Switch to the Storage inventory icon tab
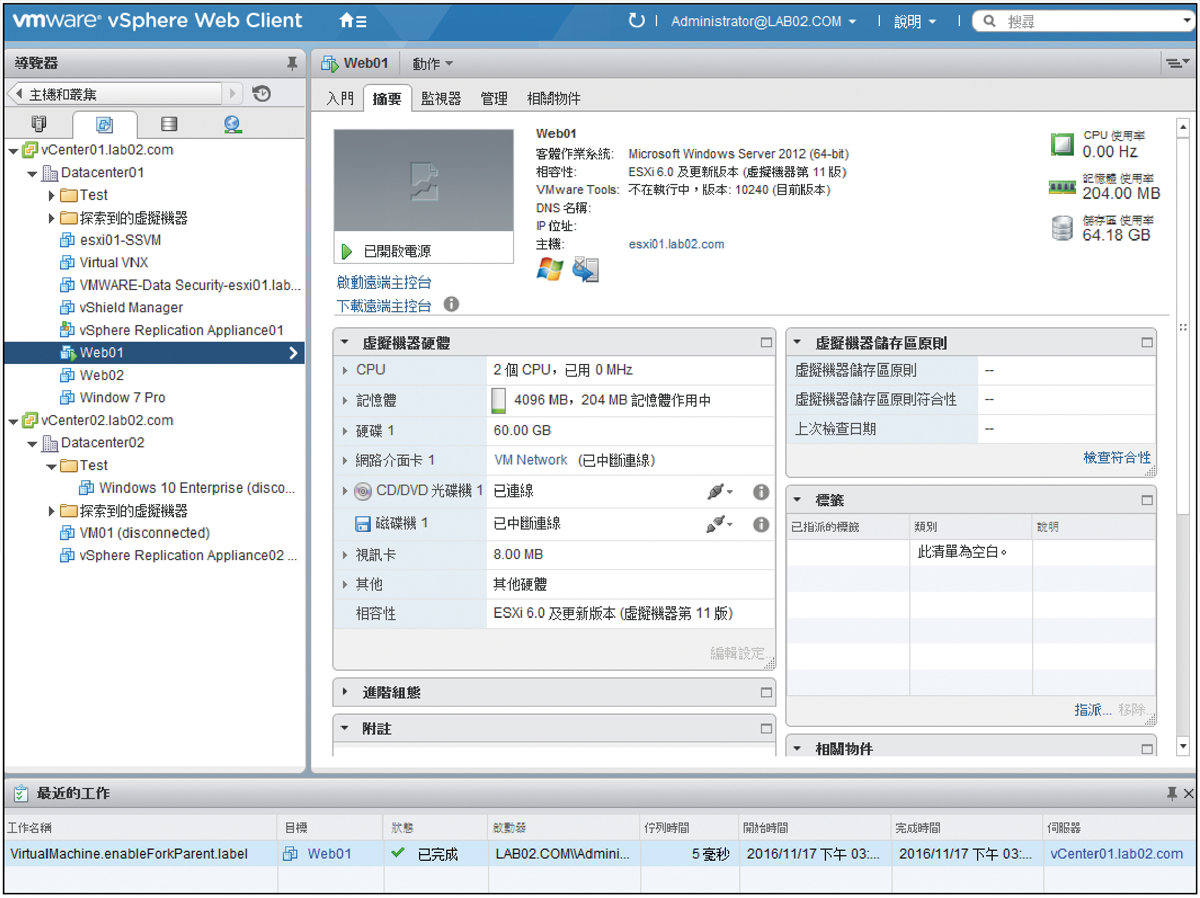The height and width of the screenshot is (898, 1200). pos(169,125)
